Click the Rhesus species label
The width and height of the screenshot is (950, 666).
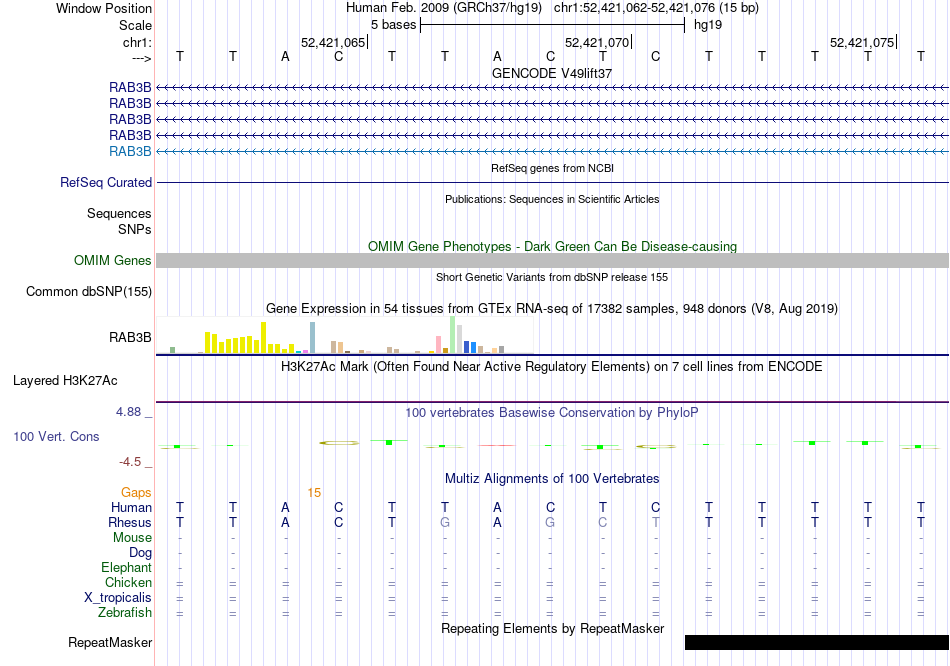coord(130,522)
